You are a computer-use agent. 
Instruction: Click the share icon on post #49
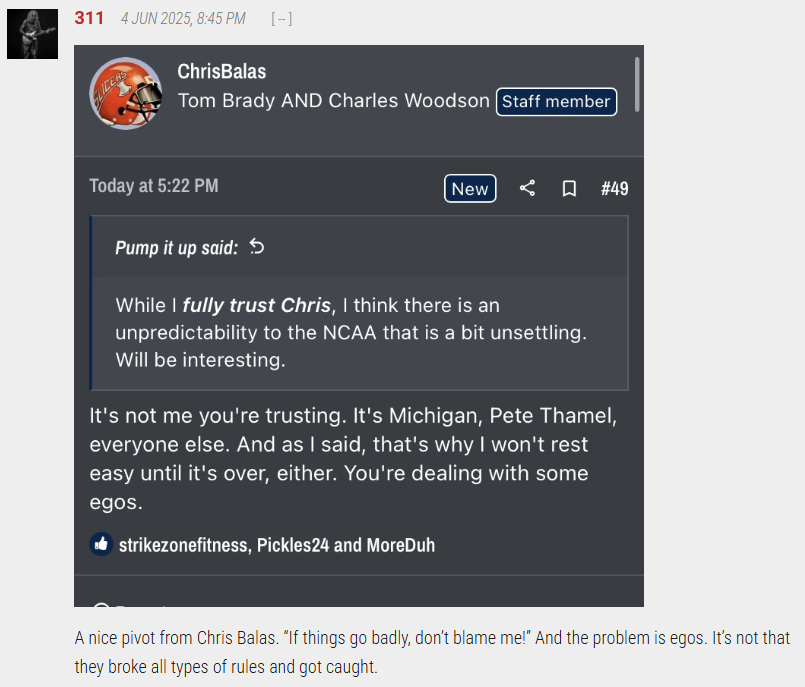click(527, 188)
